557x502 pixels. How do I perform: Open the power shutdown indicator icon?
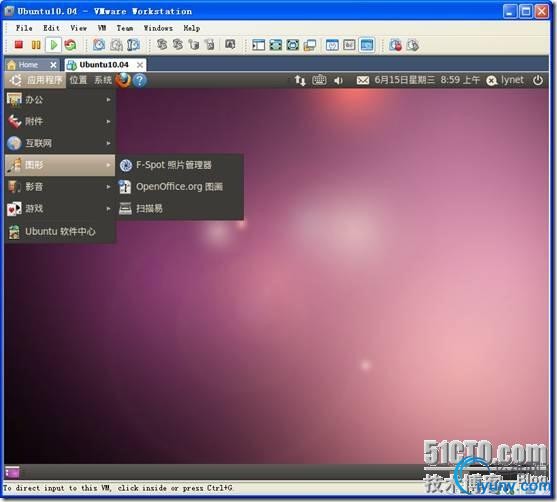tap(537, 80)
